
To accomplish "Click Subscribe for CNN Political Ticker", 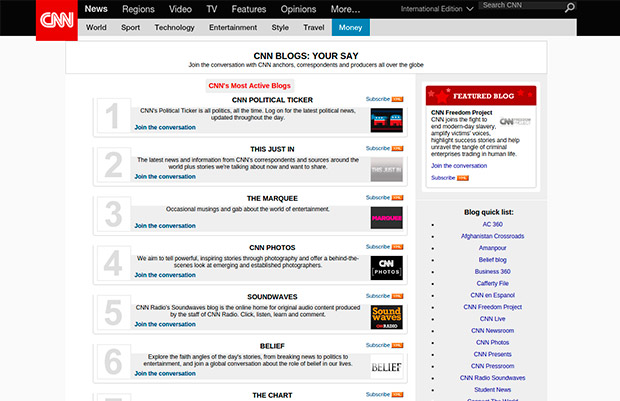I will (x=378, y=99).
